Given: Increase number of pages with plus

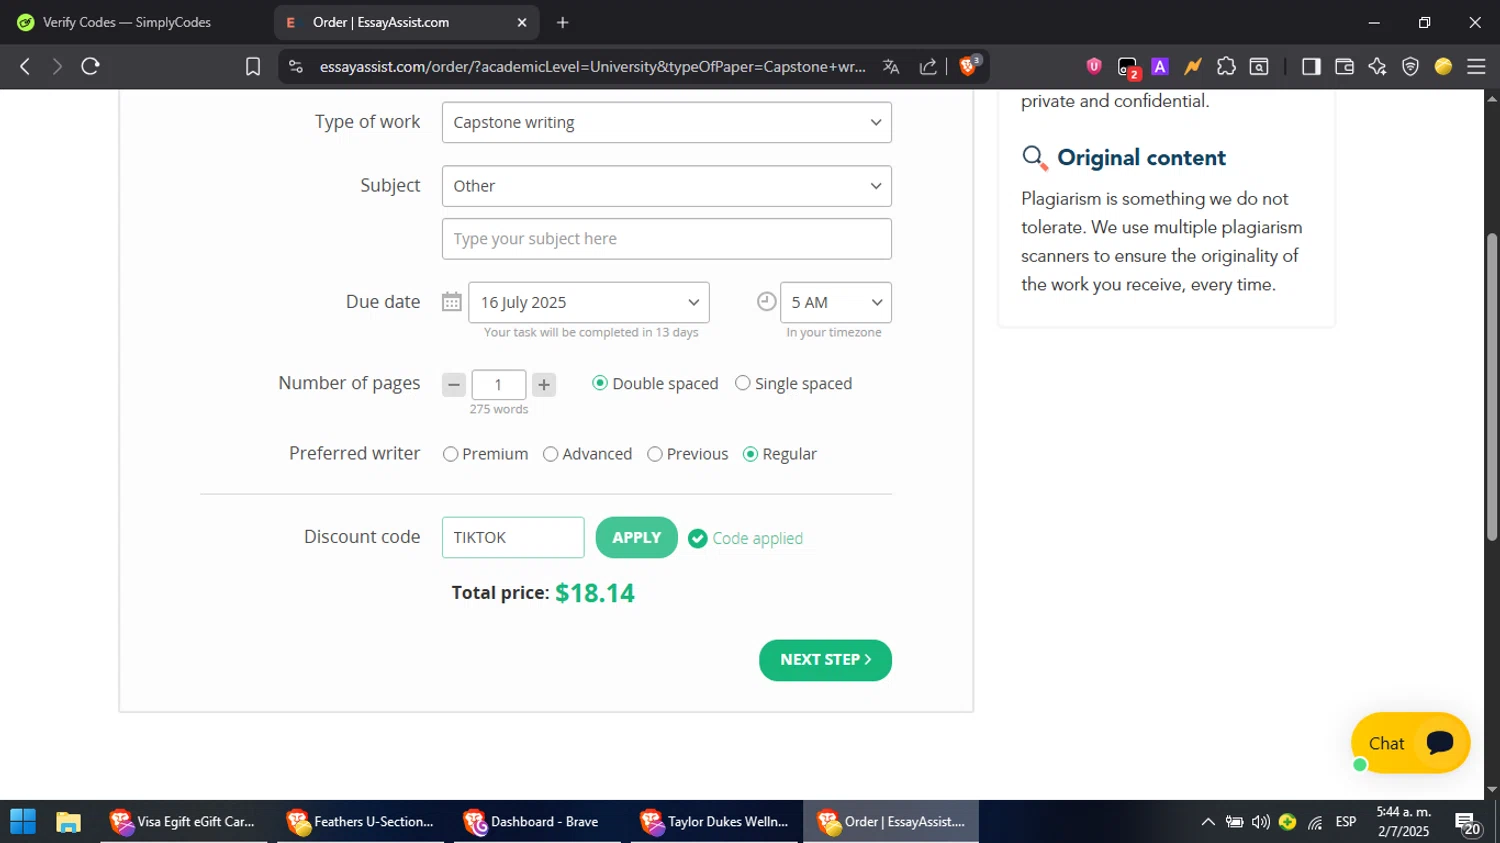Looking at the screenshot, I should [544, 385].
